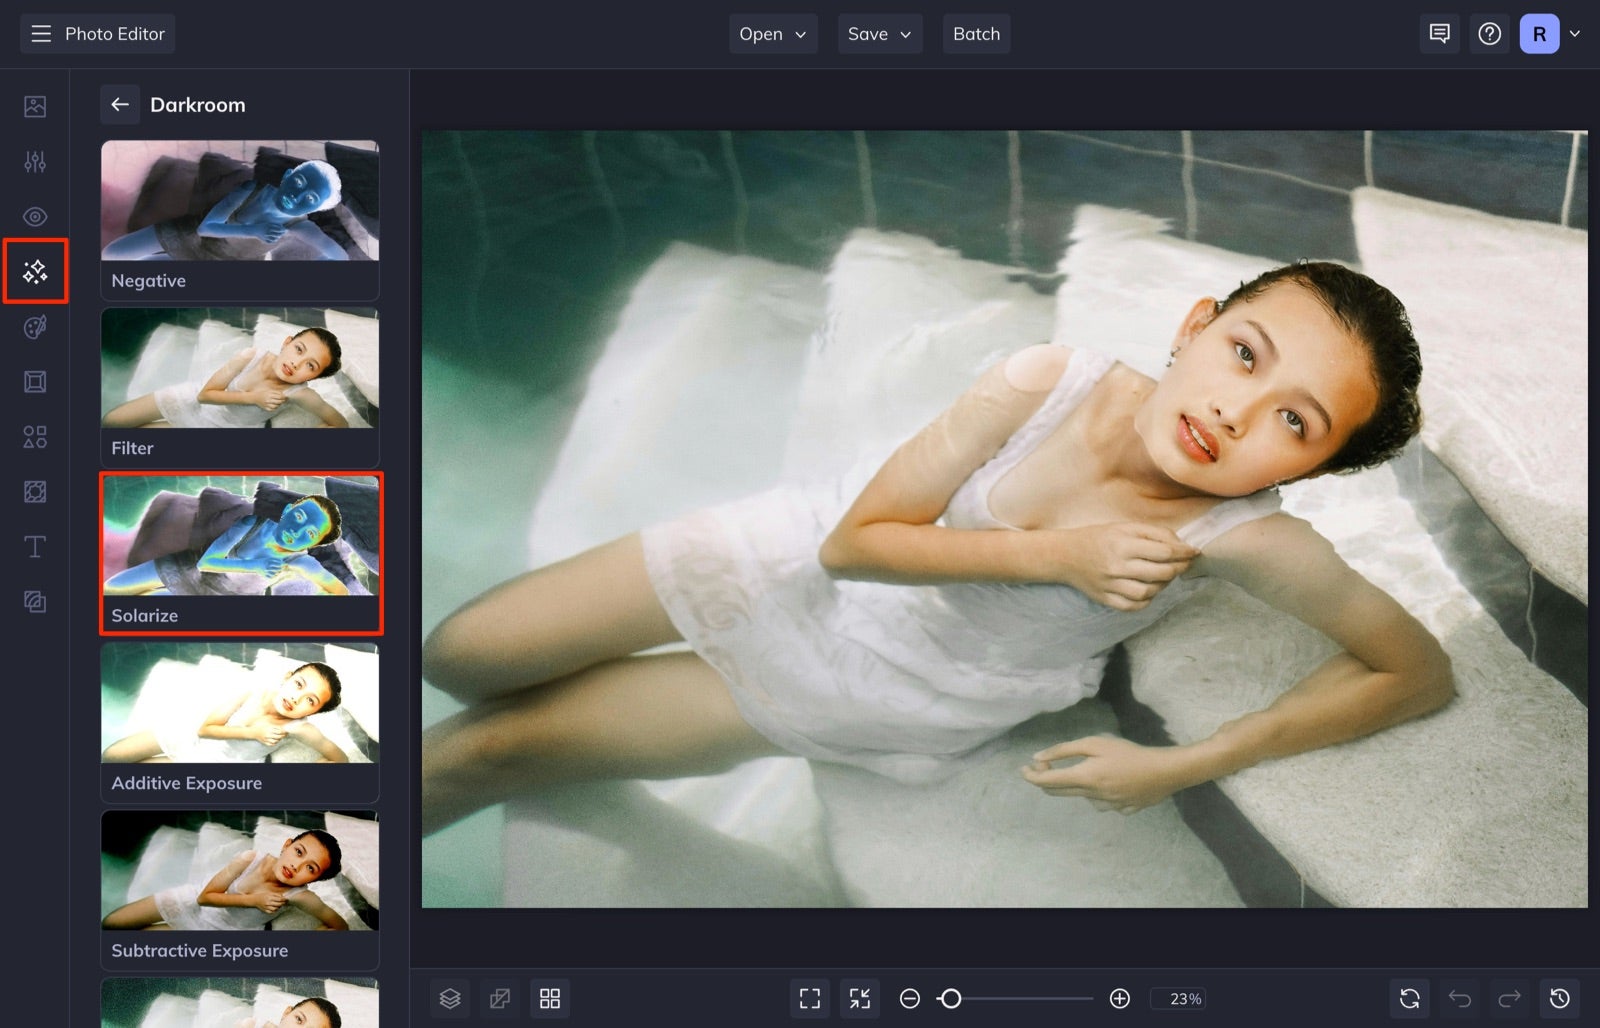1600x1028 pixels.
Task: Open the Layers panel at the bottom
Action: point(450,998)
